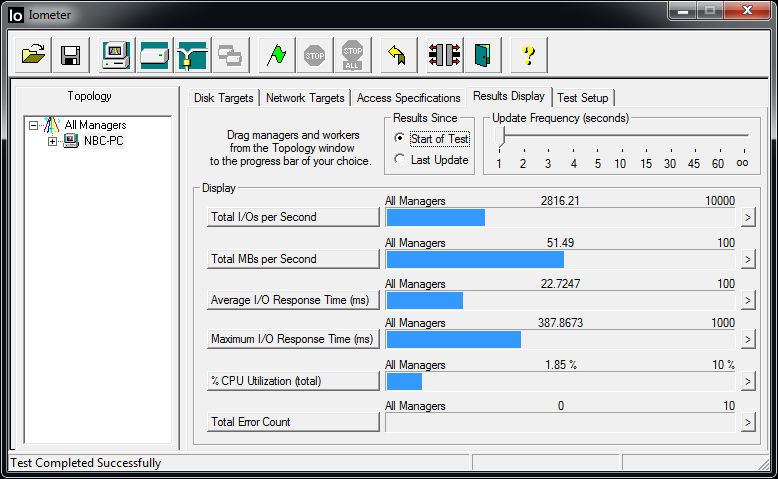The image size is (778, 479).
Task: Click the duplicate worker icon
Action: pos(230,55)
